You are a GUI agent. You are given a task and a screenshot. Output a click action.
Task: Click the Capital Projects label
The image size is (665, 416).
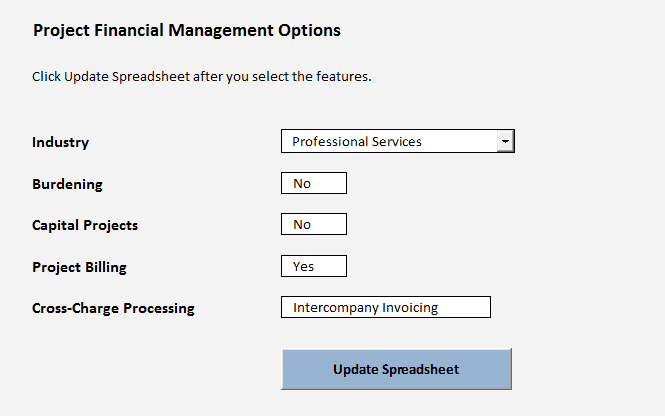point(85,225)
